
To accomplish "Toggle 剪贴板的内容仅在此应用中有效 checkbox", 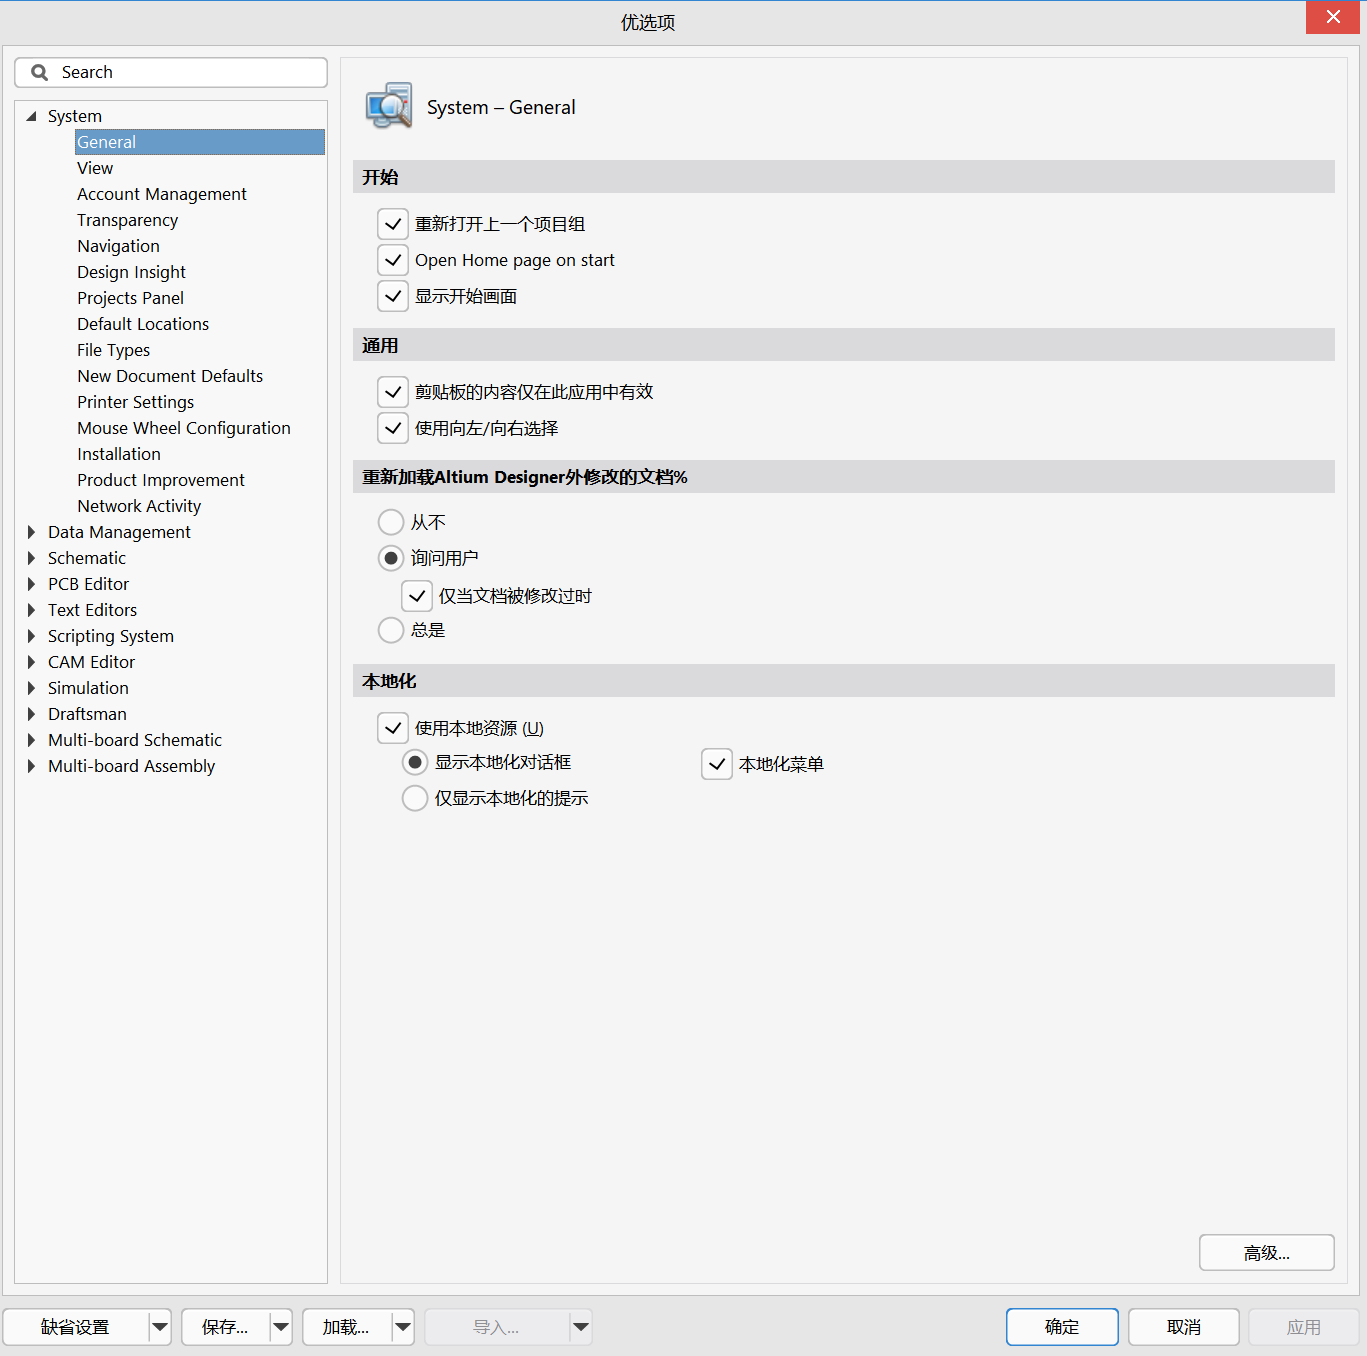I will [393, 392].
